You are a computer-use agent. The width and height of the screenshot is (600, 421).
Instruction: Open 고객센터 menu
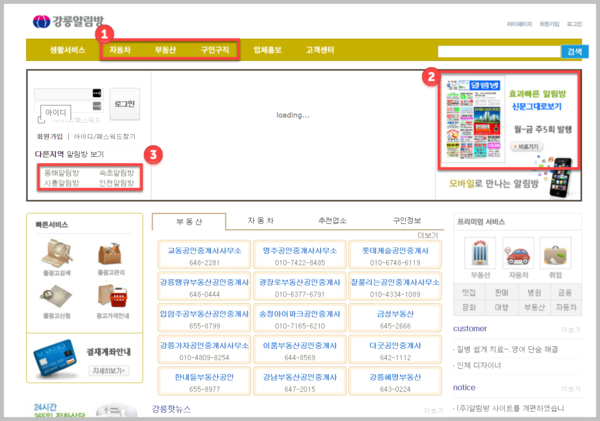tap(320, 50)
